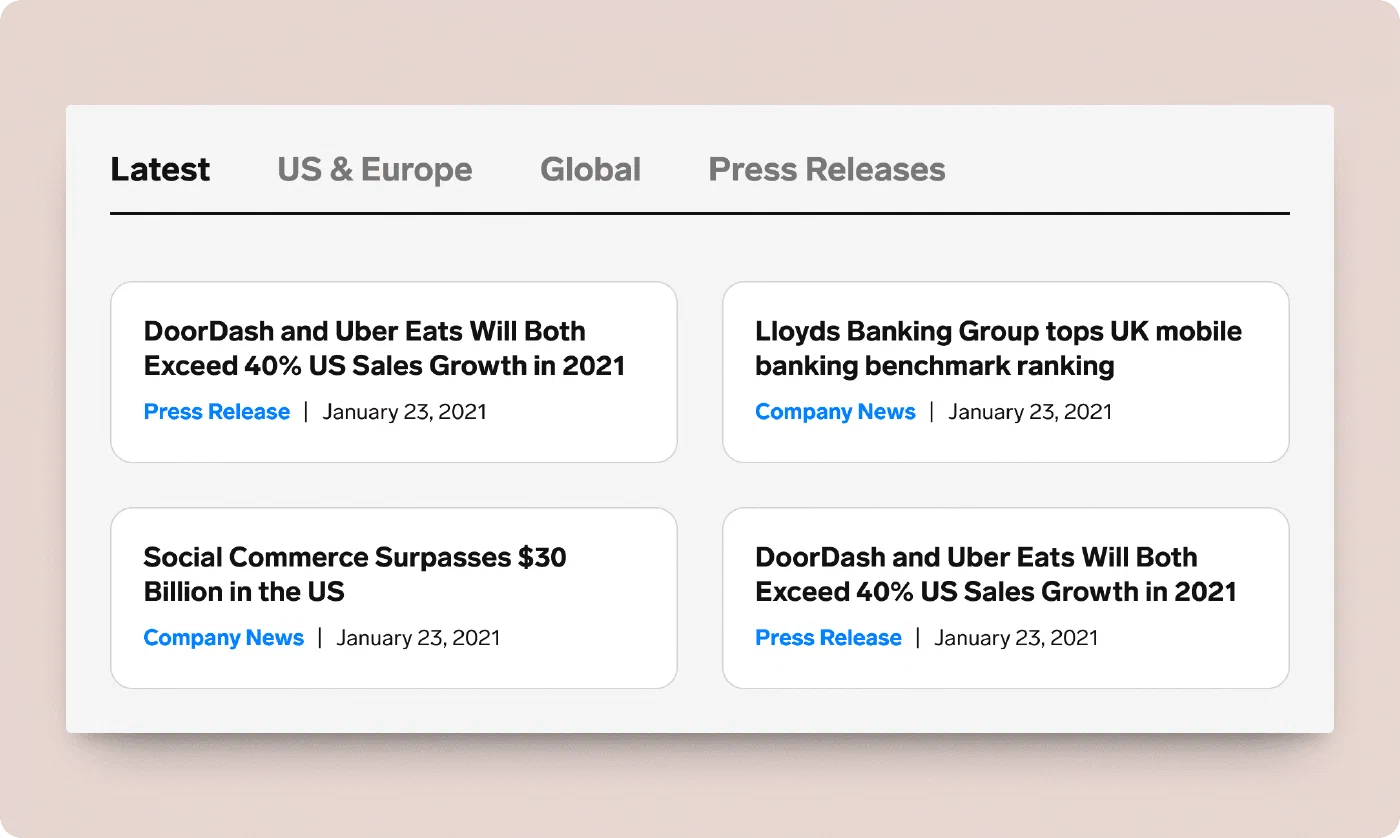Go to the Press Releases tab
1400x838 pixels.
(827, 169)
